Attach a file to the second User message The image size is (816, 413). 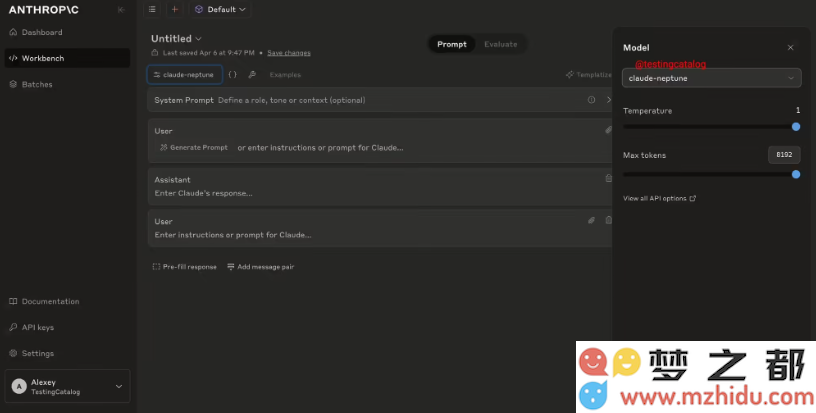[x=591, y=221]
